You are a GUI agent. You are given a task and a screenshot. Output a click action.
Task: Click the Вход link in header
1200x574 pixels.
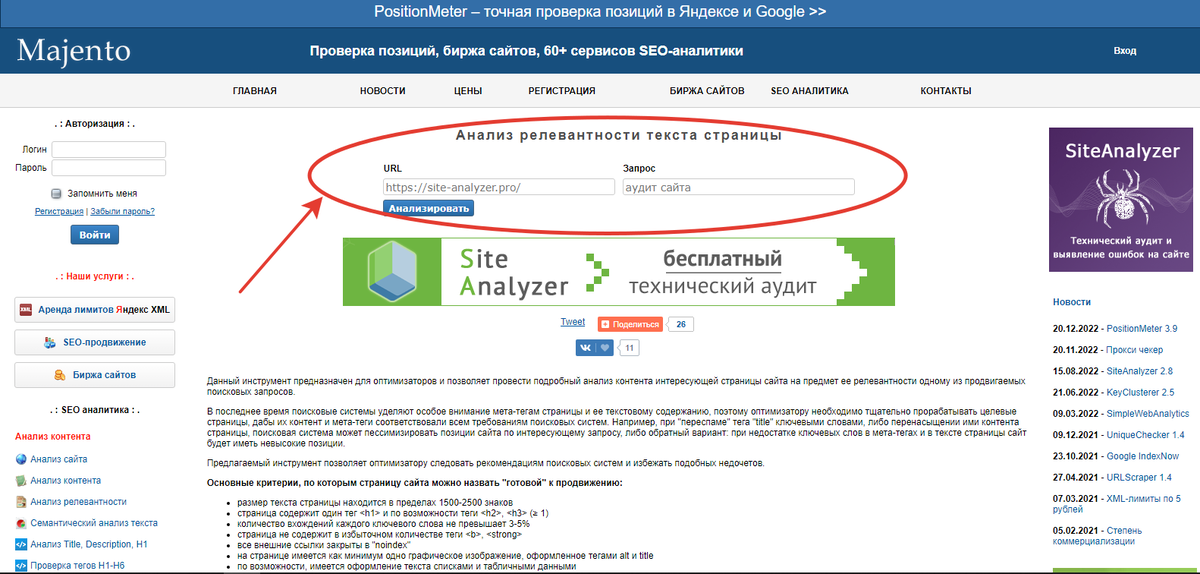pyautogui.click(x=1125, y=50)
